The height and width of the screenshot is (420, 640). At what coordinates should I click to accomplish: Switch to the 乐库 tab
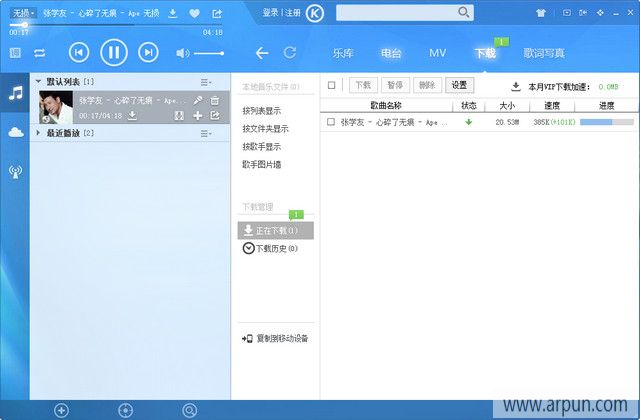343,53
